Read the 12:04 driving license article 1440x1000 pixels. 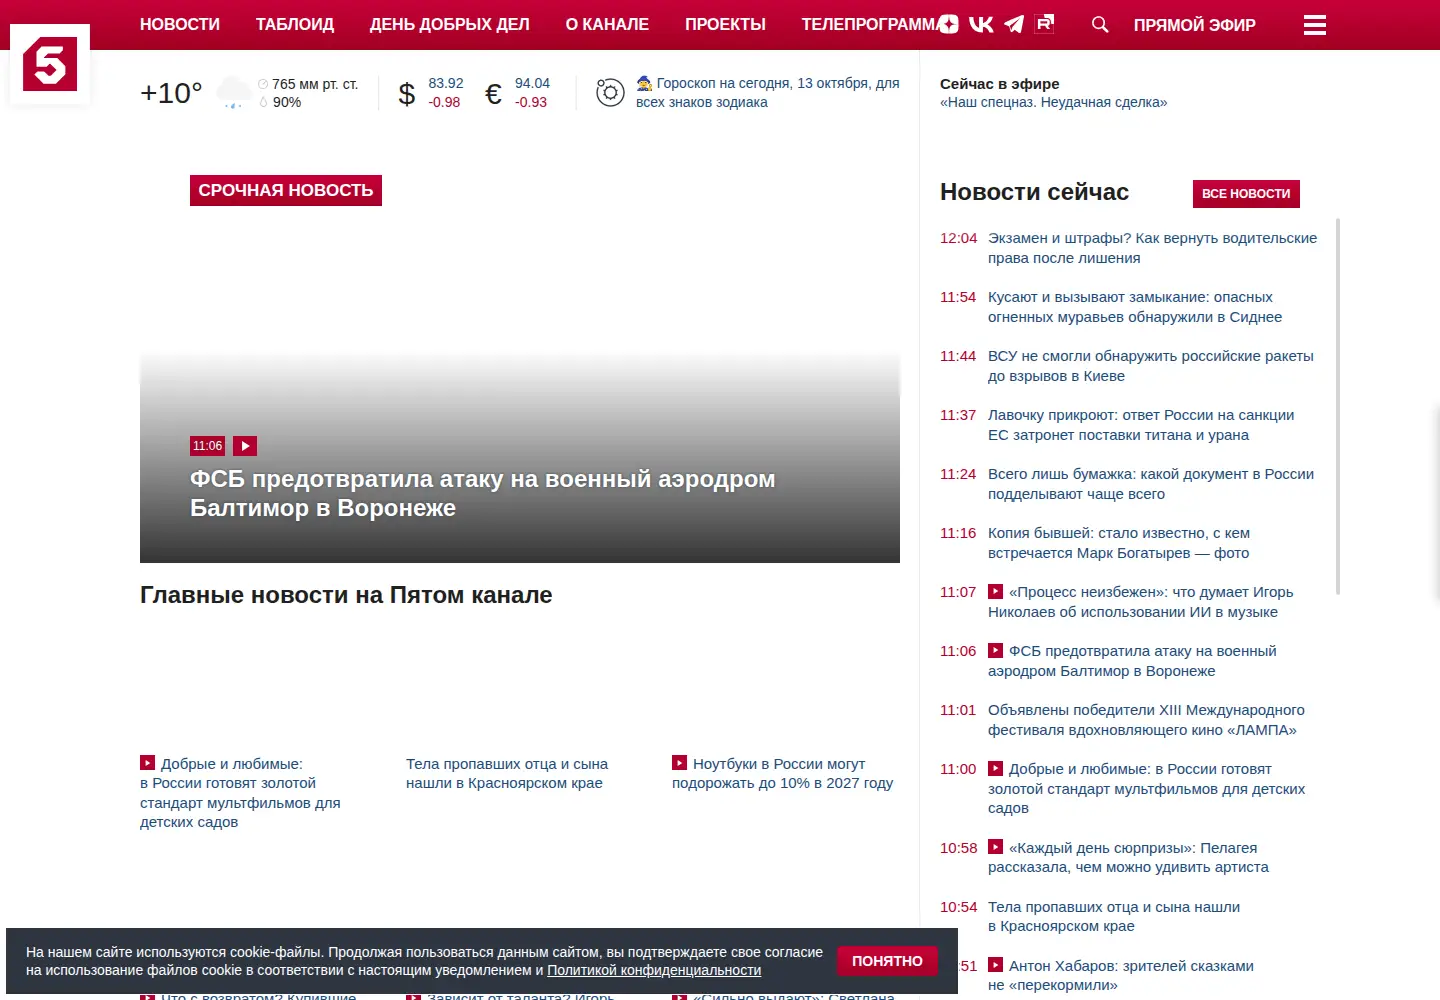point(1152,248)
